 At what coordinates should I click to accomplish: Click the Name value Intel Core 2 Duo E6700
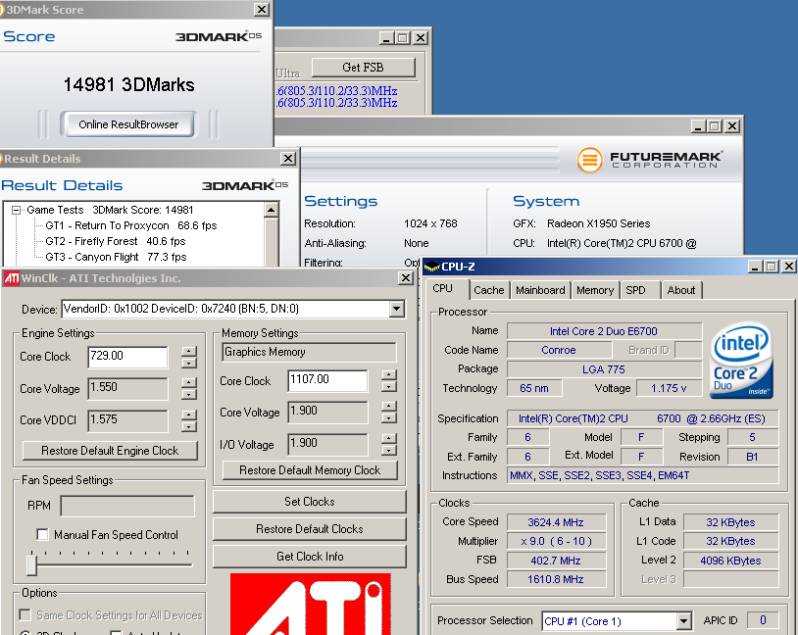pyautogui.click(x=604, y=331)
